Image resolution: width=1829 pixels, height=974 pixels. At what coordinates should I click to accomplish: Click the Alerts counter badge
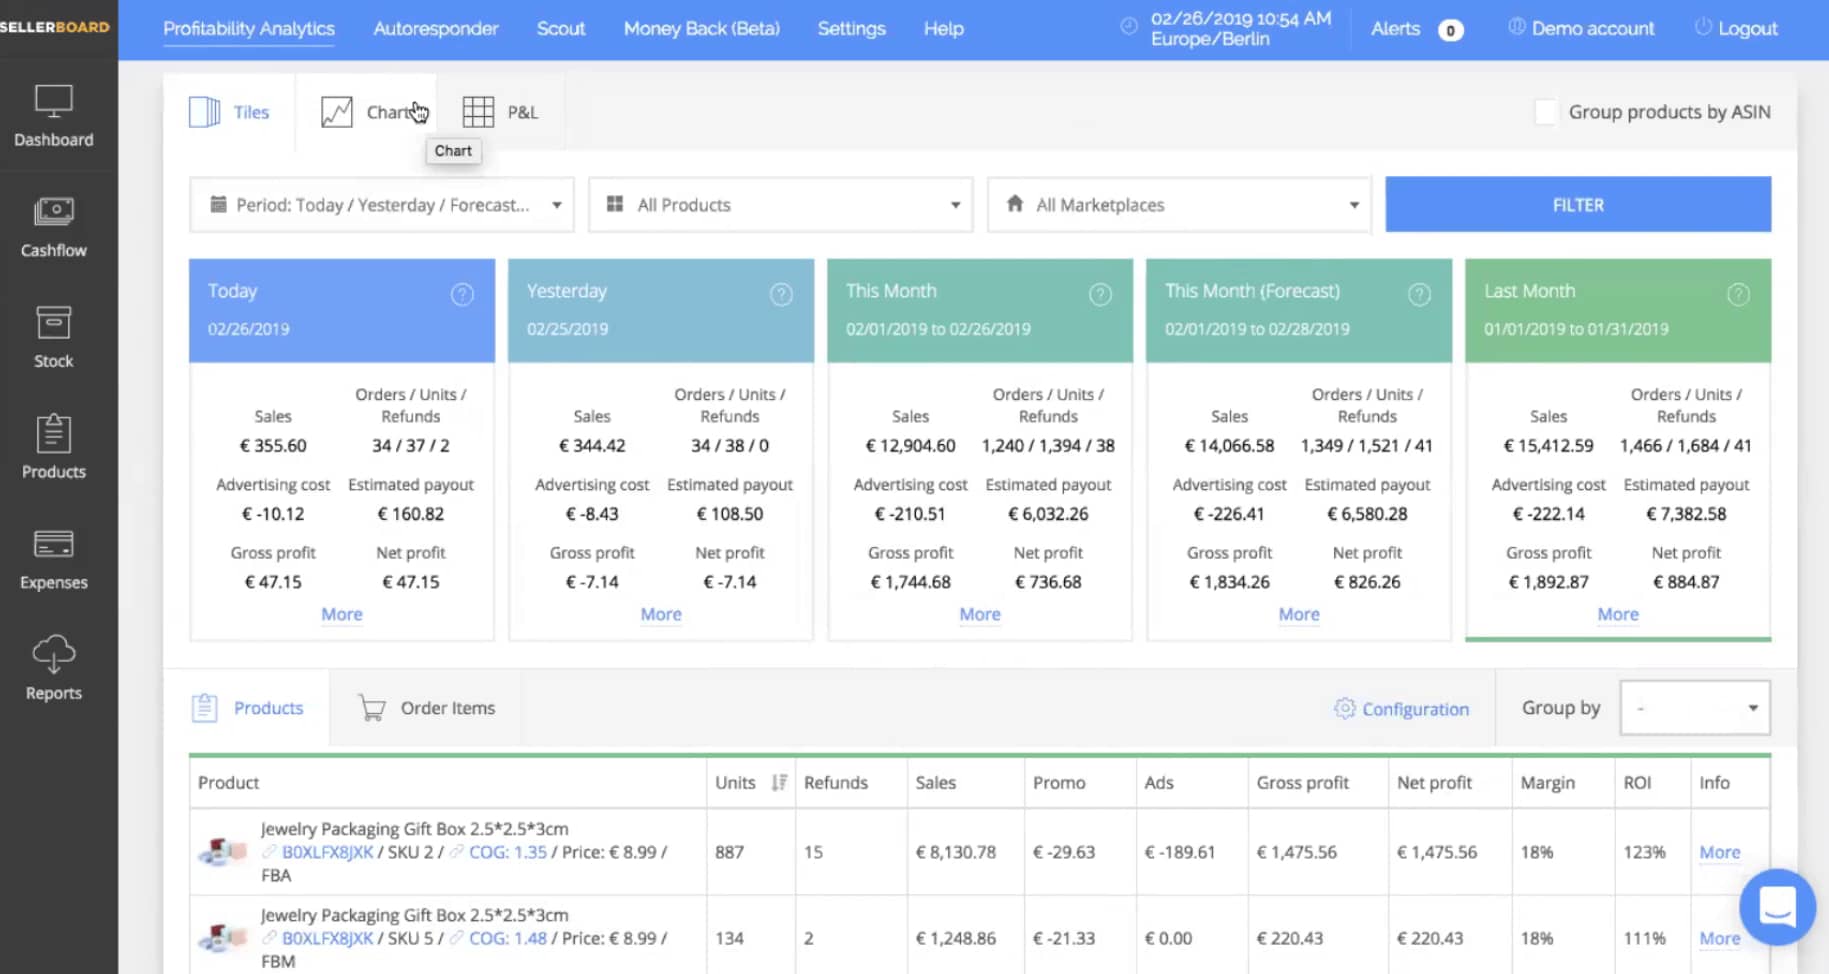(1450, 30)
